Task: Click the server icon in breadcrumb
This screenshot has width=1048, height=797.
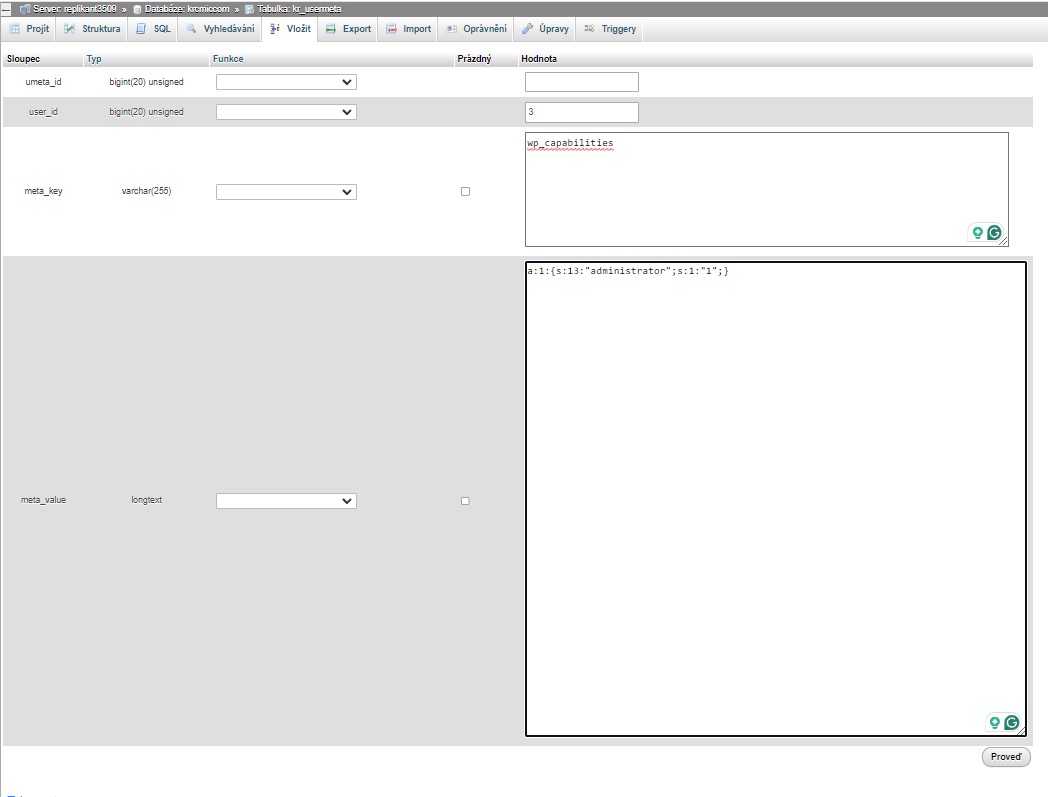Action: click(25, 9)
